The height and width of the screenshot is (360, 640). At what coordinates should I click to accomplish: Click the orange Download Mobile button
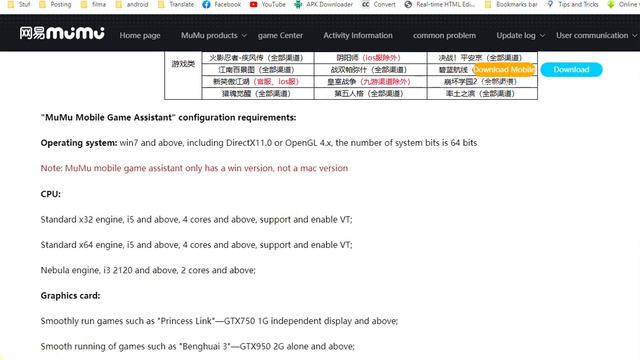[x=504, y=69]
